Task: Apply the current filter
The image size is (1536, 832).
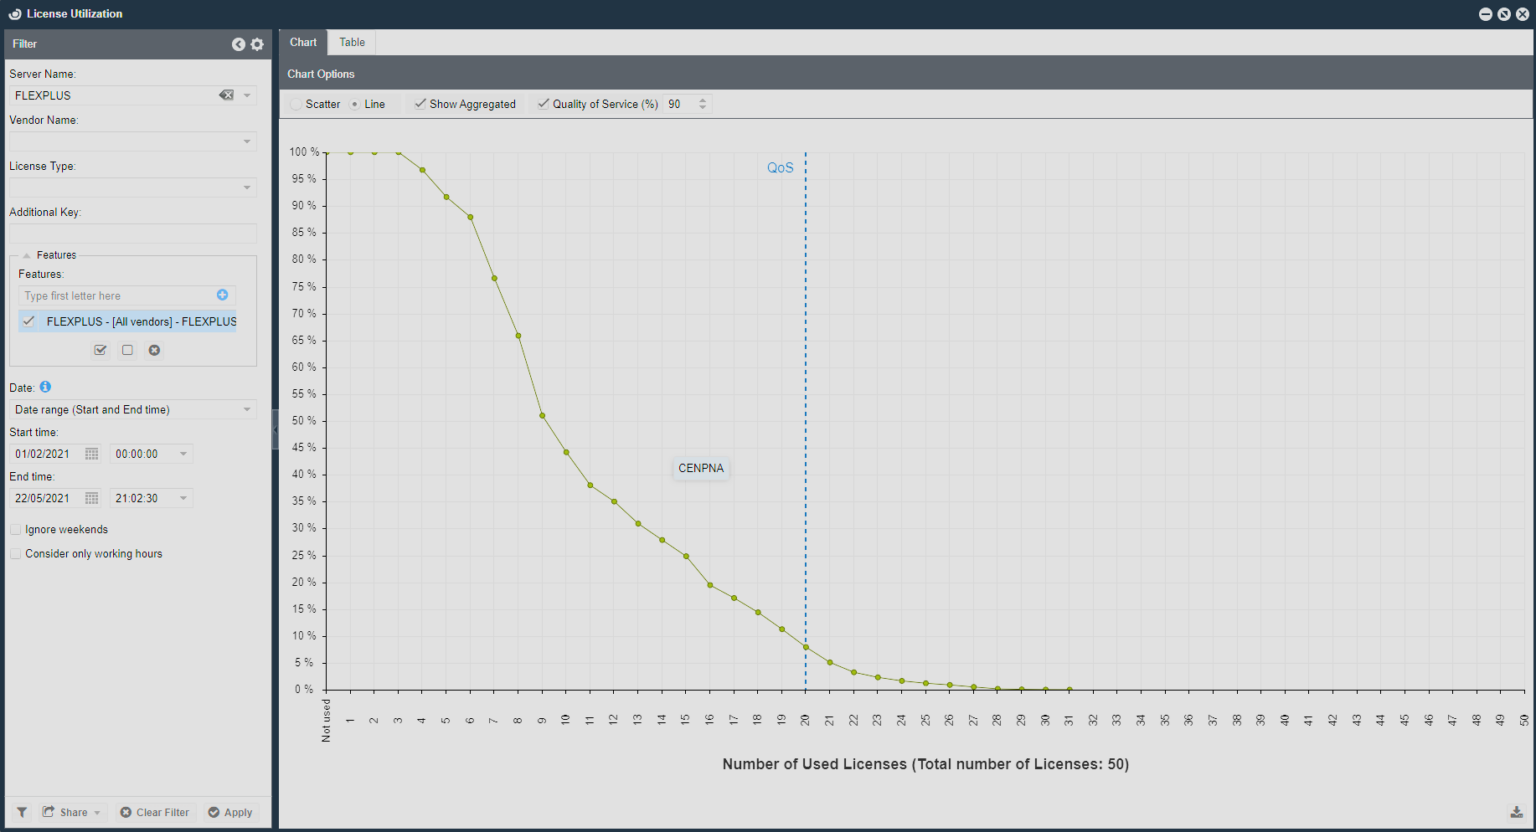Action: 230,812
